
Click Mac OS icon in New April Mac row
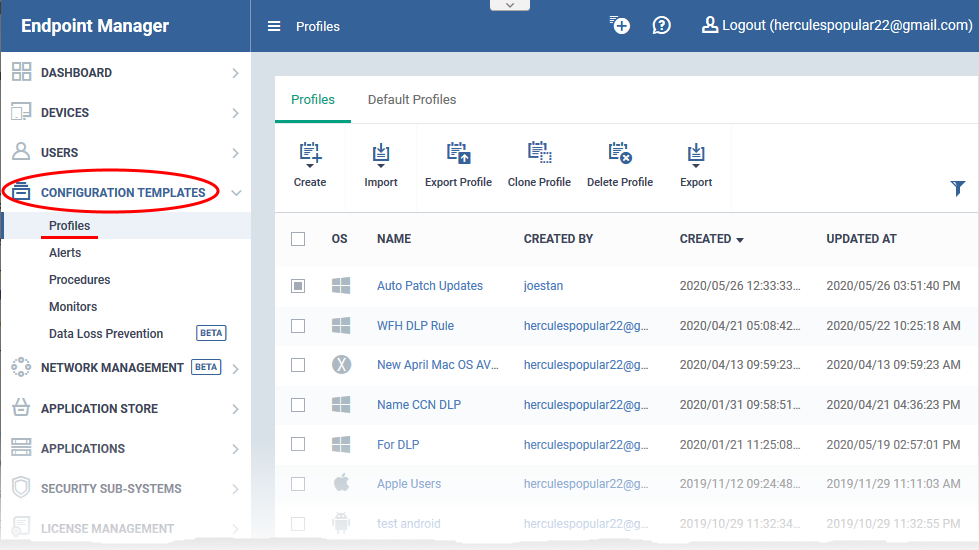342,365
